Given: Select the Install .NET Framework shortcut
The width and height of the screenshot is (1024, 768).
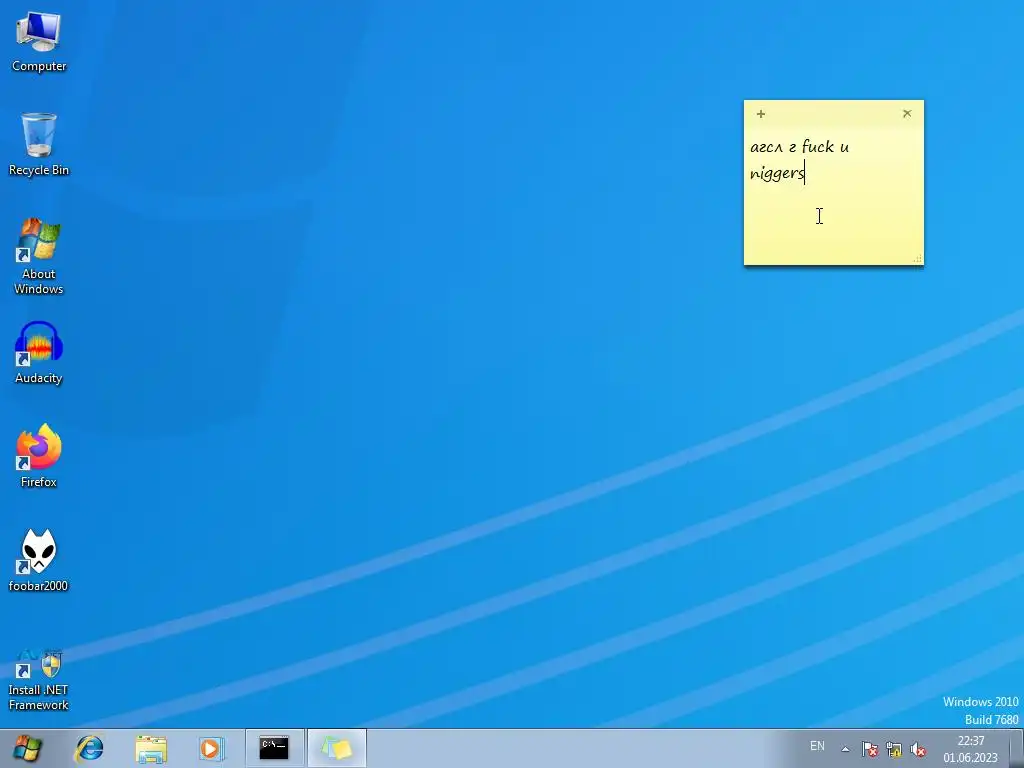Looking at the screenshot, I should click(x=39, y=679).
